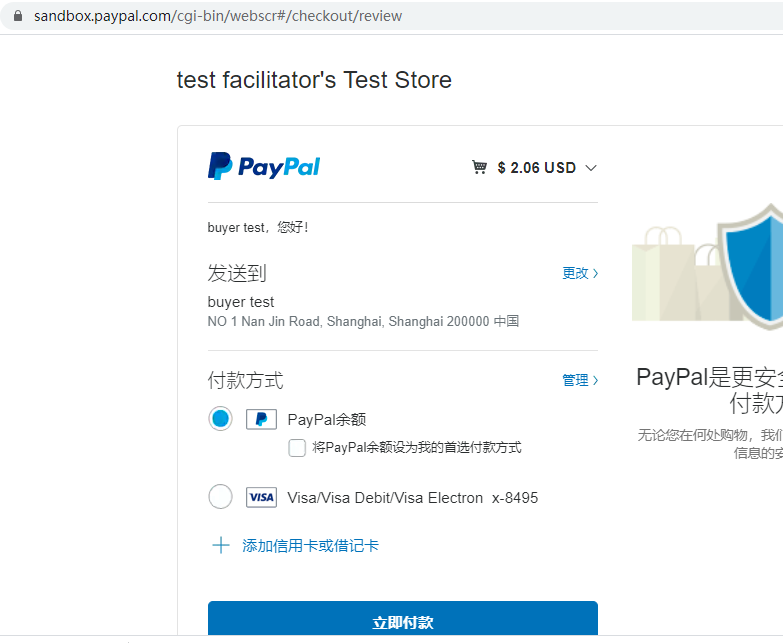This screenshot has height=643, width=783.
Task: Click the PayPal balance logo icon
Action: point(261,419)
